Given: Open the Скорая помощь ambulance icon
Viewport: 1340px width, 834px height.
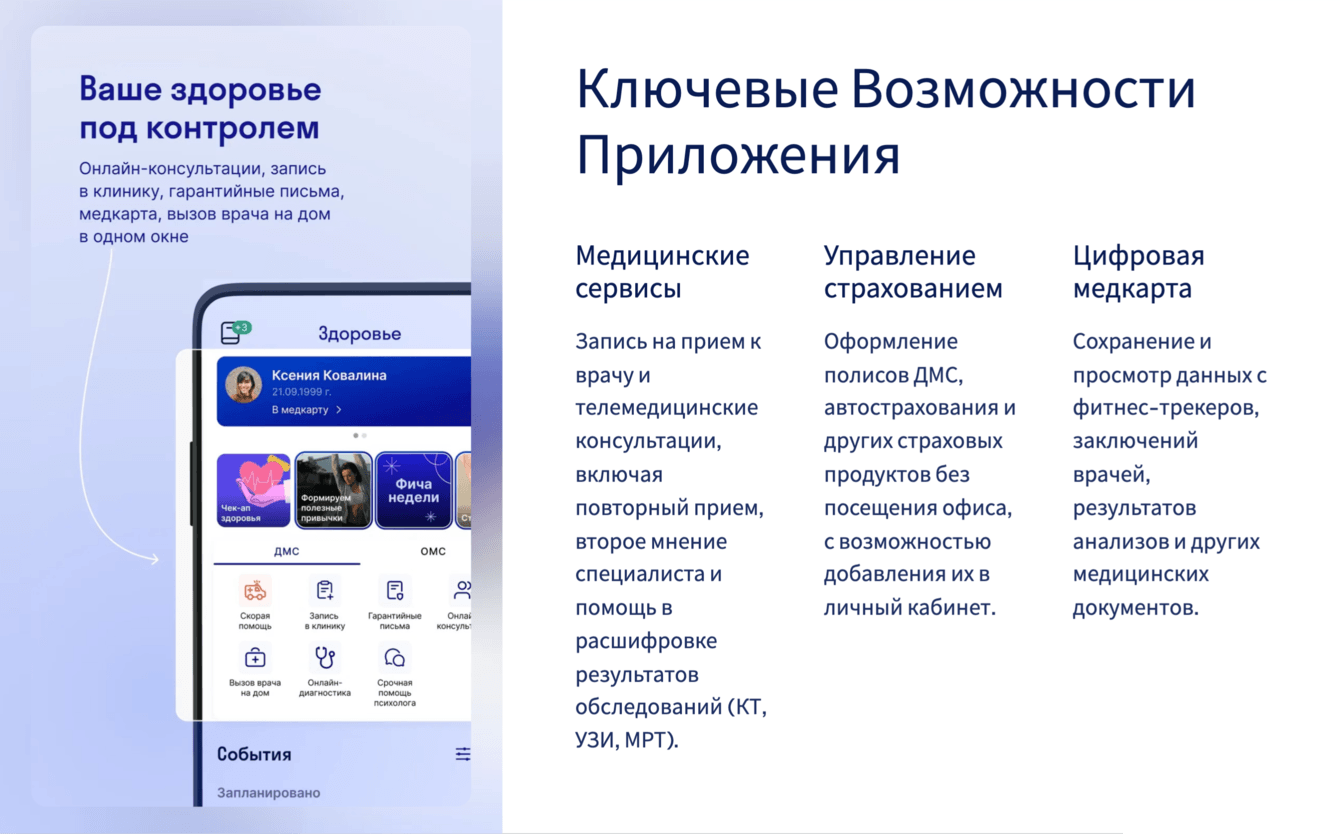Looking at the screenshot, I should 255,590.
